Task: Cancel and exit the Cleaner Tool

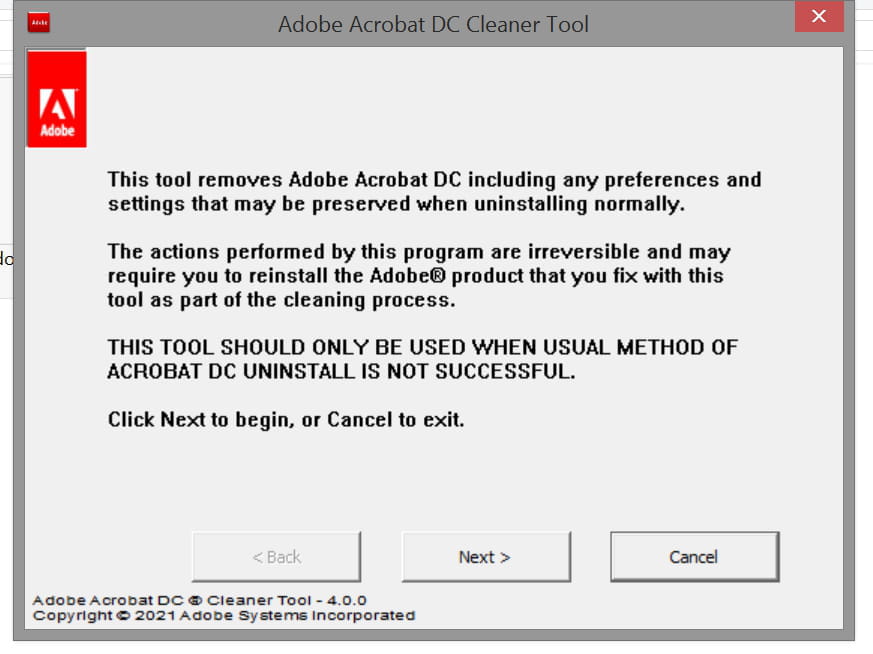Action: (694, 557)
